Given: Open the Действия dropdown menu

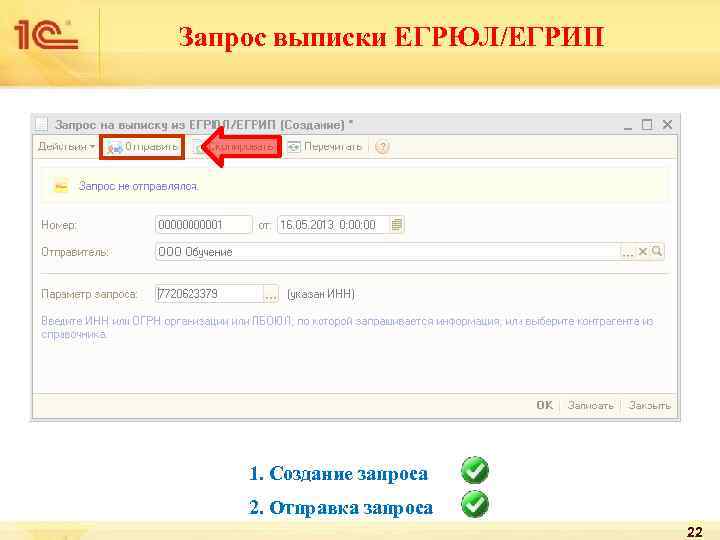Looking at the screenshot, I should click(67, 146).
